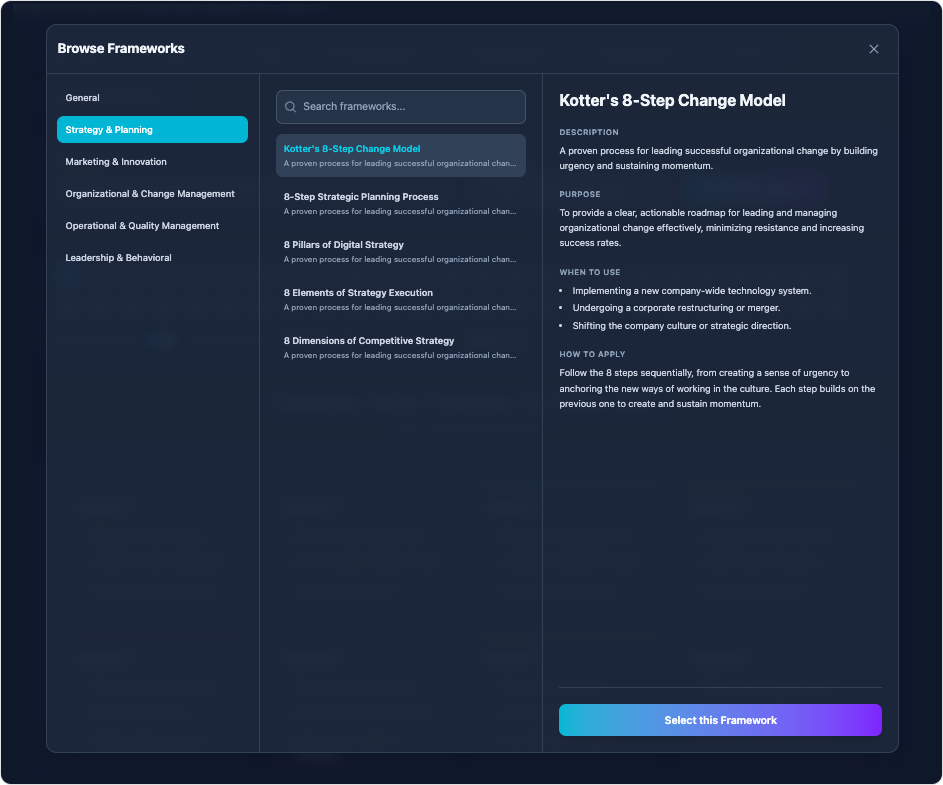
Task: Choose 8-Step Strategic Planning Process framework
Action: (x=400, y=203)
